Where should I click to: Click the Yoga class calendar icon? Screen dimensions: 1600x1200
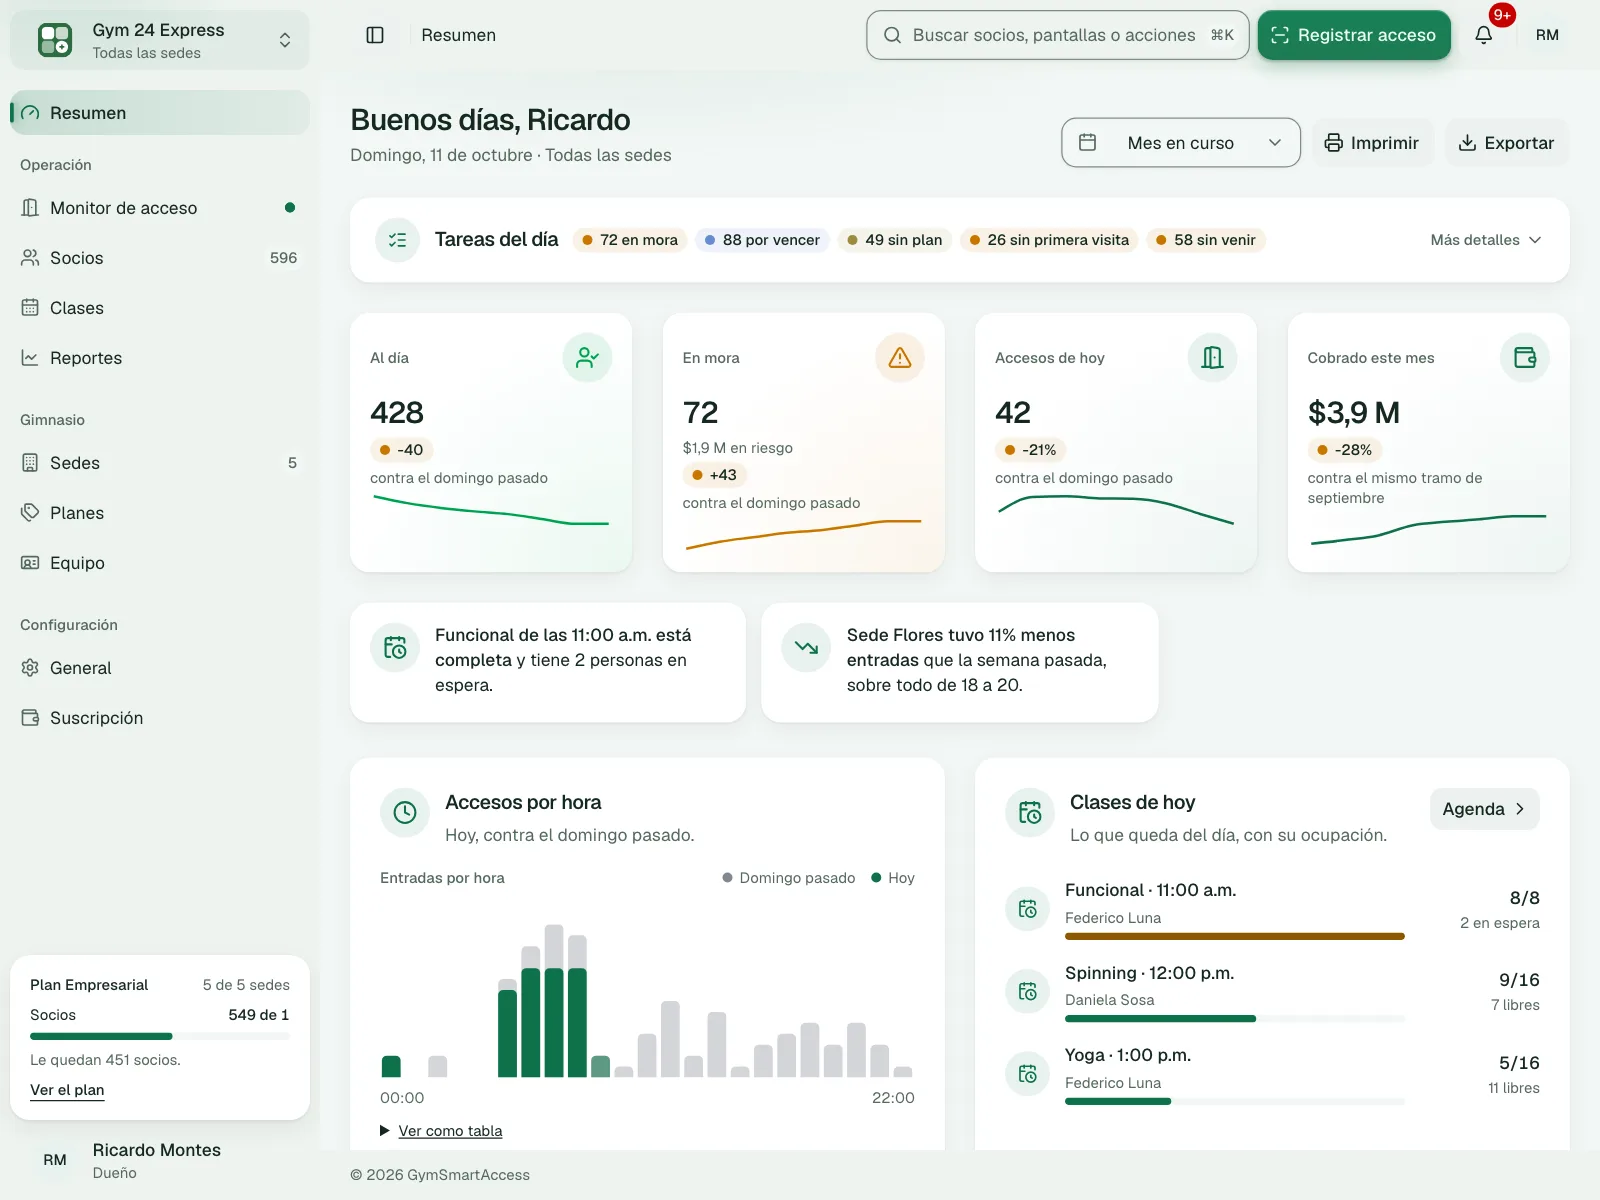pyautogui.click(x=1027, y=1074)
